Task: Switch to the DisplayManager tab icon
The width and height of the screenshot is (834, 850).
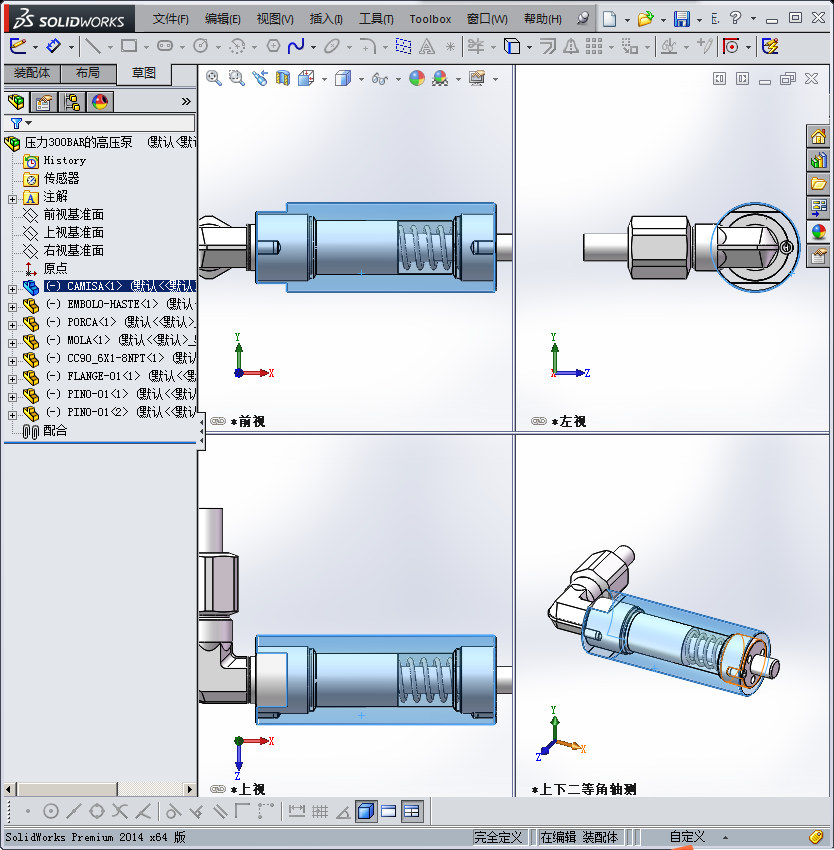Action: point(100,102)
